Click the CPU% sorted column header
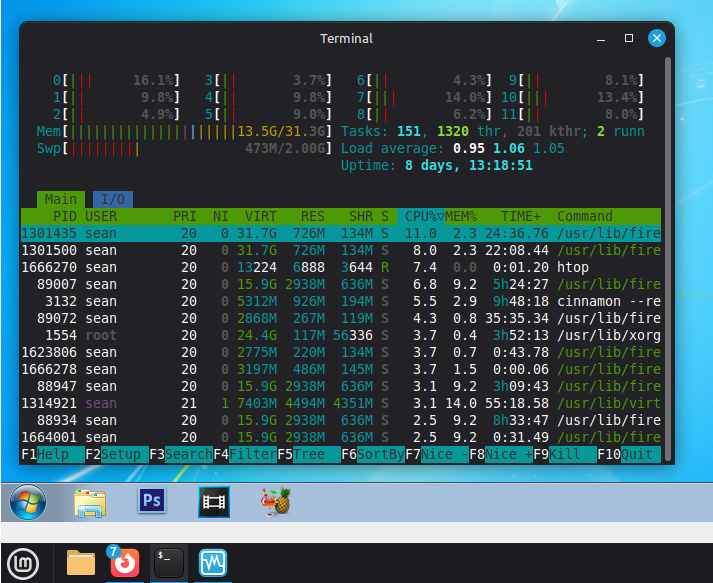The image size is (713, 583). coord(421,216)
